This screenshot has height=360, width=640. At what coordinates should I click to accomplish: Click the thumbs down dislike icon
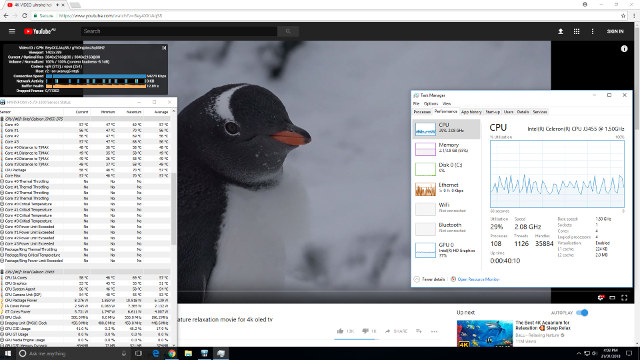[x=365, y=331]
